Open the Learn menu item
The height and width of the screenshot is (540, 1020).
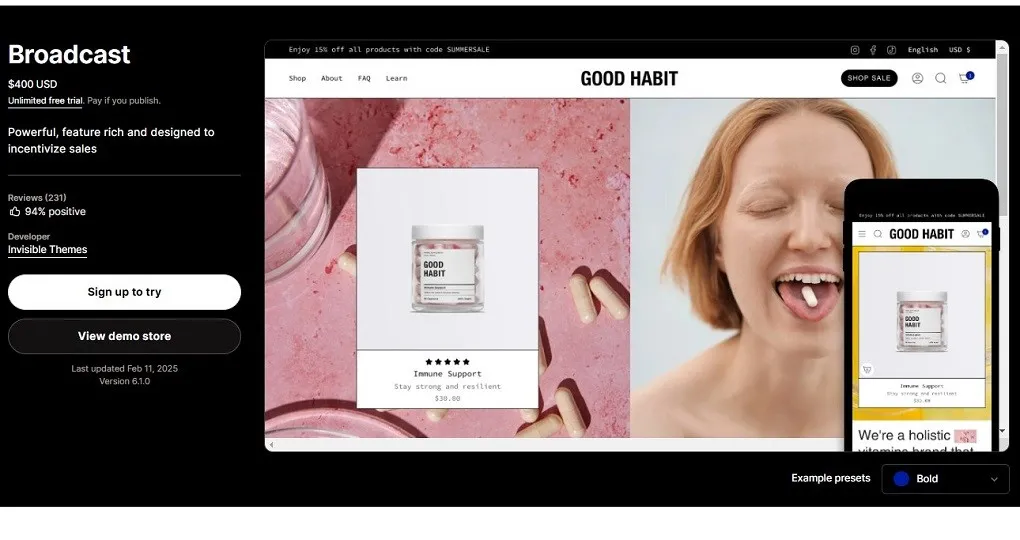coord(396,78)
